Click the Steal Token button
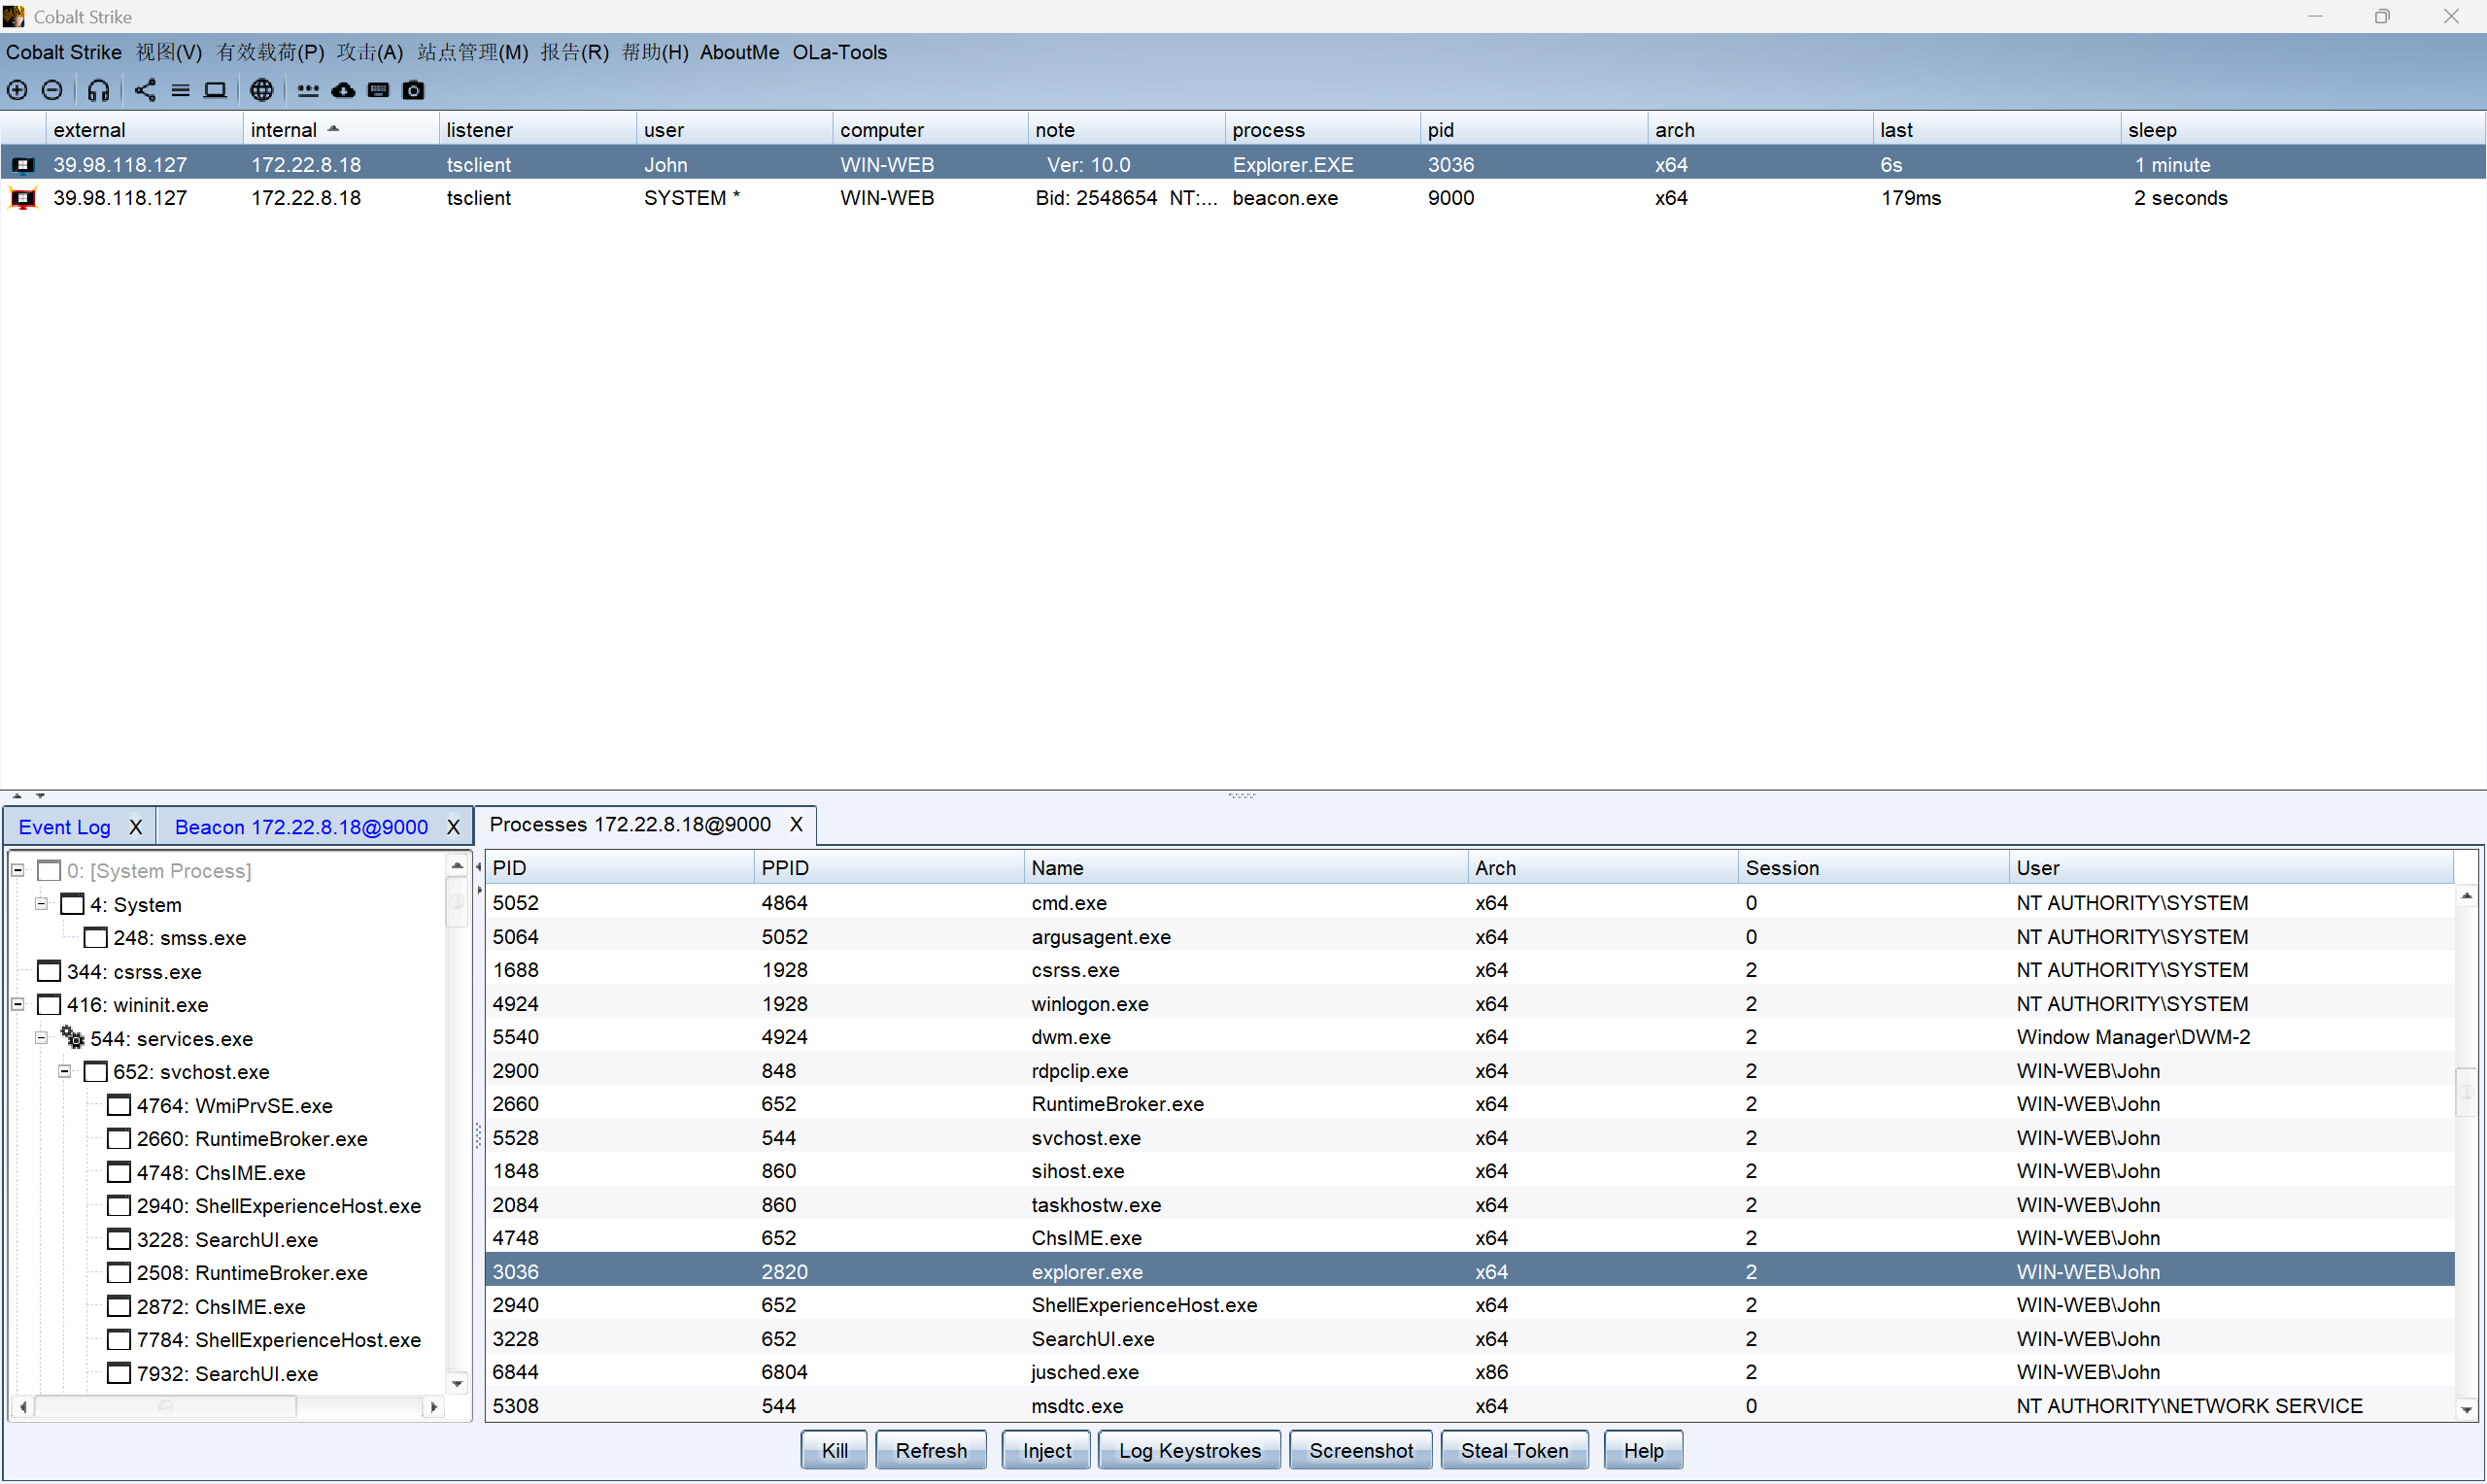The image size is (2487, 1484). 1514,1450
